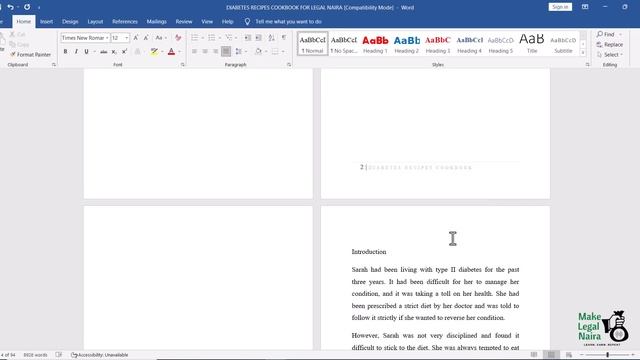Open the Find dropdown arrow
The width and height of the screenshot is (640, 360).
[620, 34]
